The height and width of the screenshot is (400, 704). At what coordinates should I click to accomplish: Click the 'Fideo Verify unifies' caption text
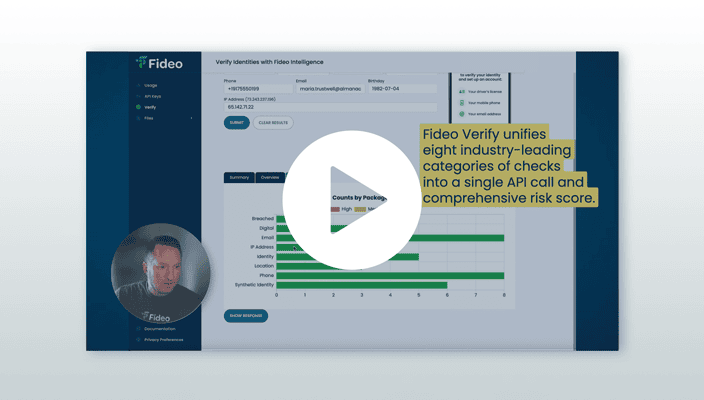tap(484, 134)
